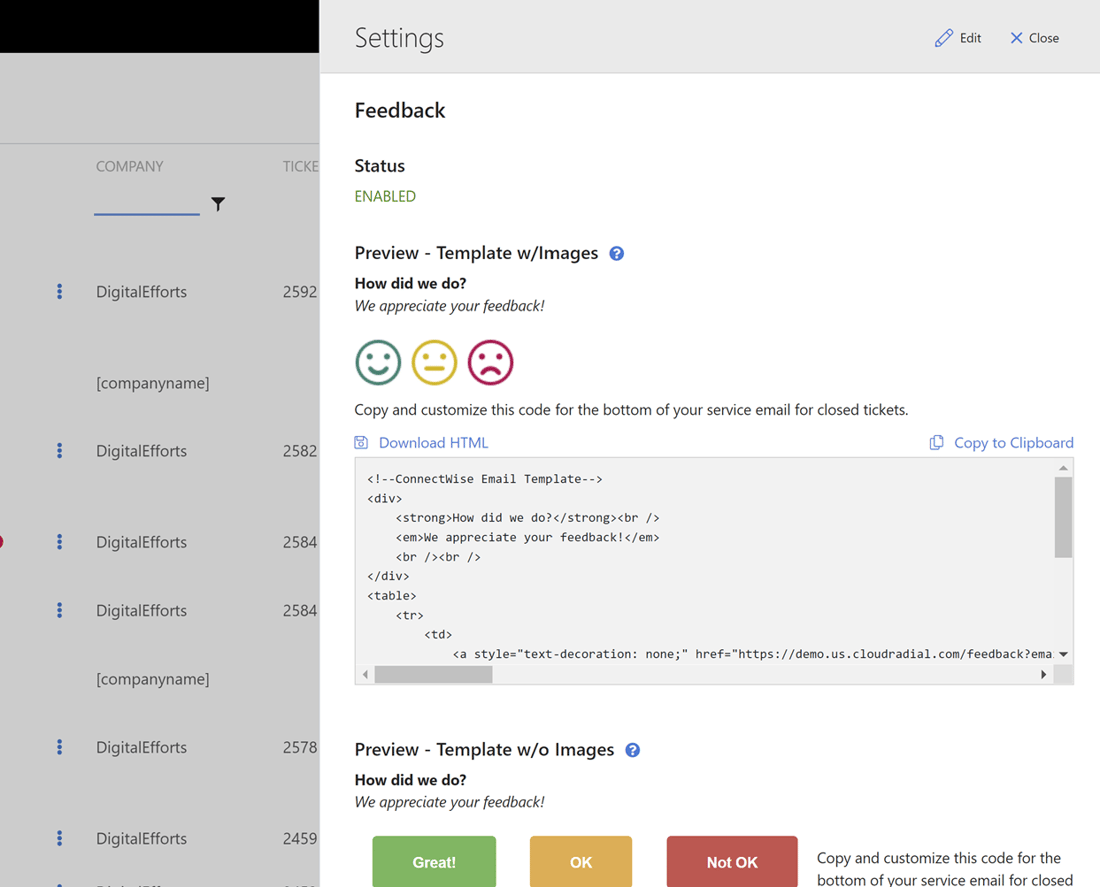Click inside the company filter field
1100x887 pixels.
(x=146, y=203)
